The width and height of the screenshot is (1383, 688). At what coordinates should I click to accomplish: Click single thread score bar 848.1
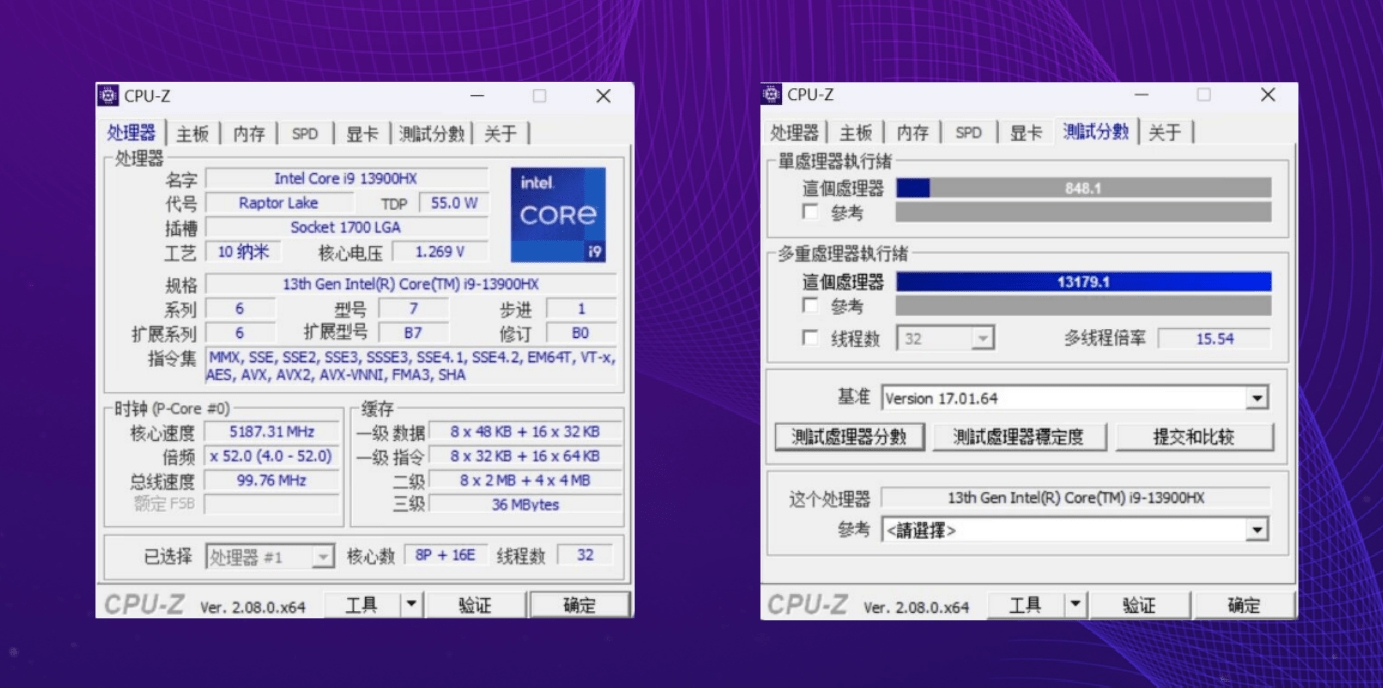point(1083,188)
